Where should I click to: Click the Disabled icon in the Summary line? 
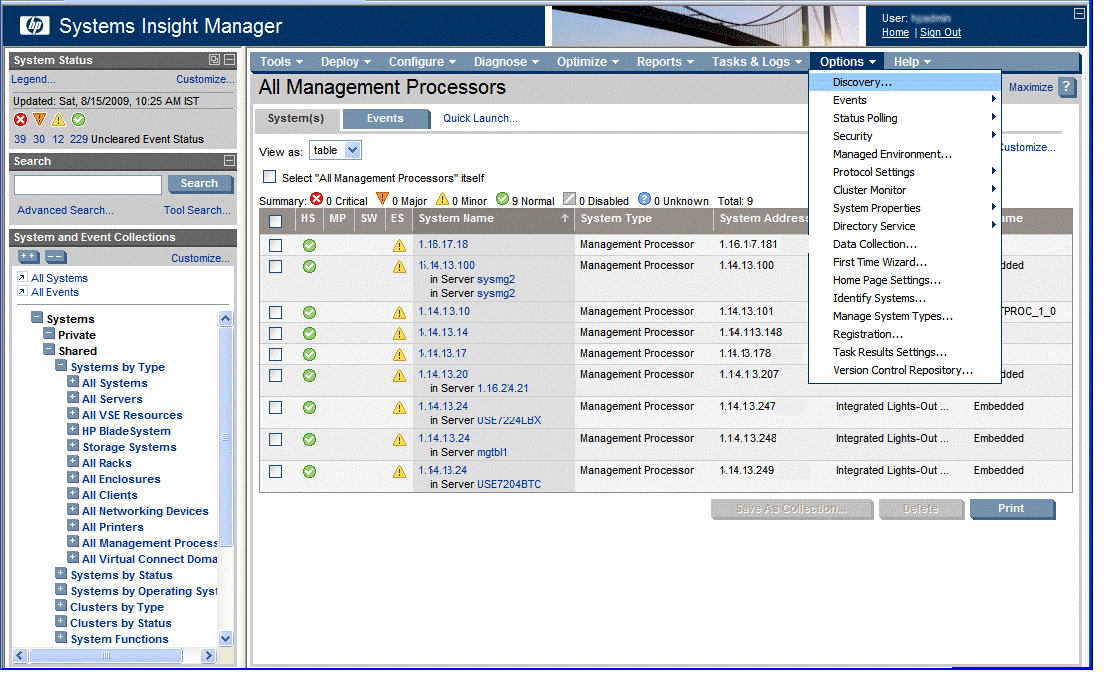tap(570, 199)
